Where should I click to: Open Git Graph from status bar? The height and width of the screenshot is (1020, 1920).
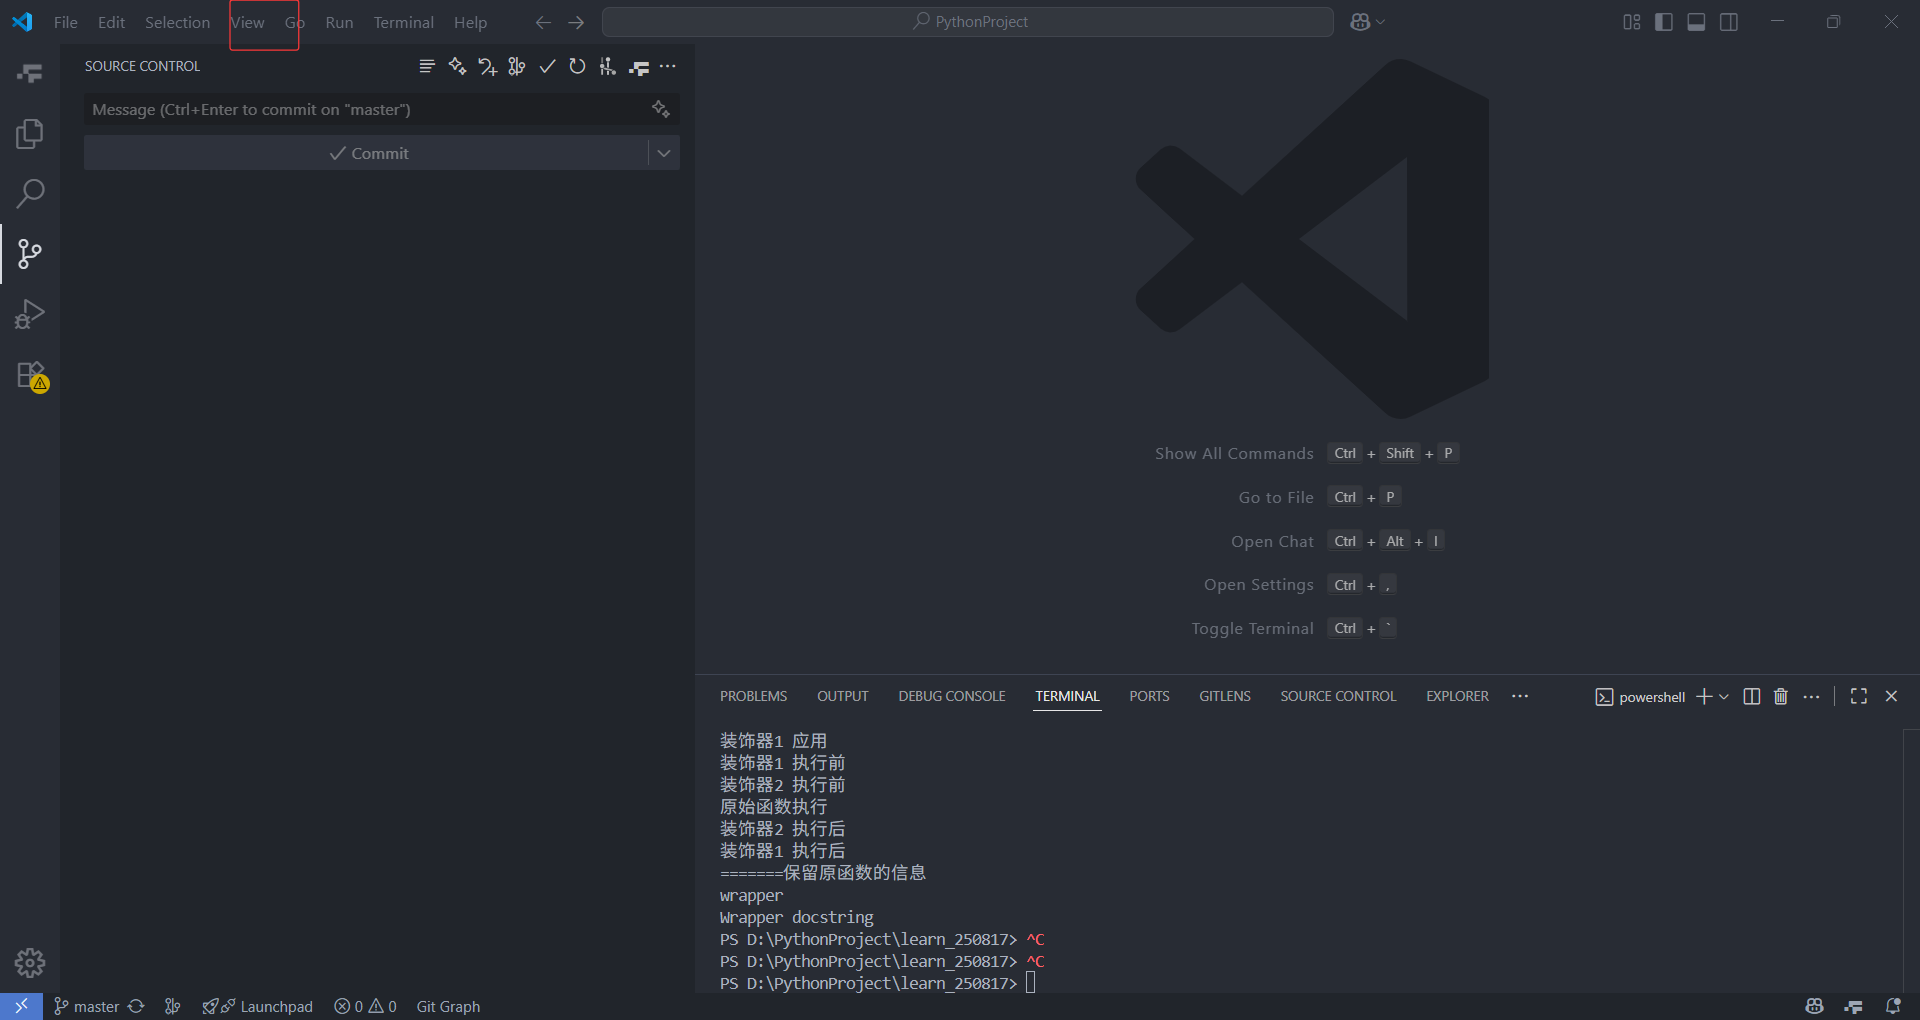(x=448, y=1006)
